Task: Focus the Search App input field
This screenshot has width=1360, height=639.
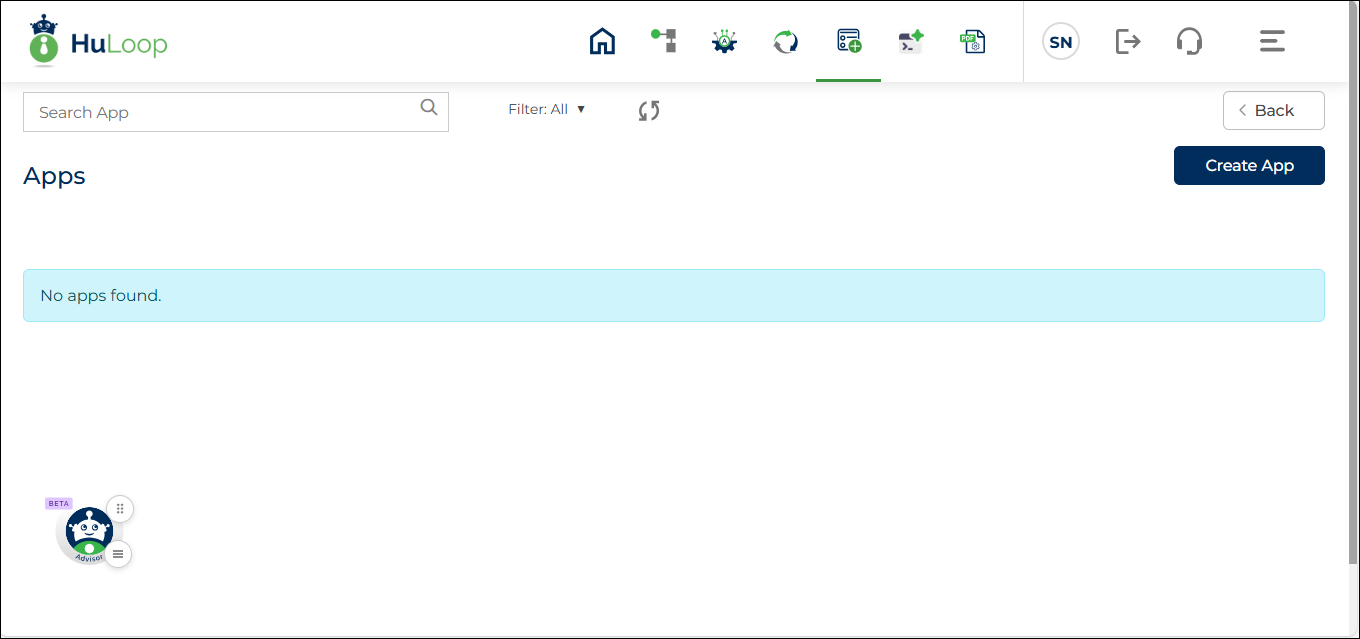Action: 236,112
